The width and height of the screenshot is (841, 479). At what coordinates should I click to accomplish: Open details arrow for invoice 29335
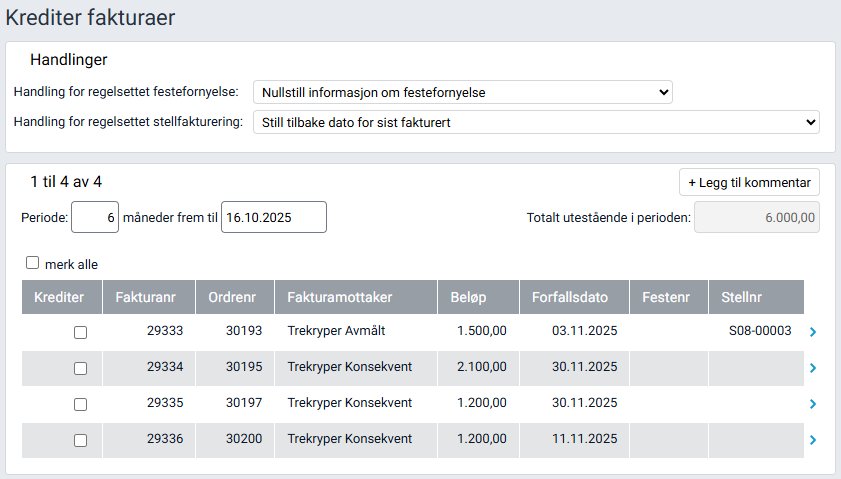(x=813, y=404)
